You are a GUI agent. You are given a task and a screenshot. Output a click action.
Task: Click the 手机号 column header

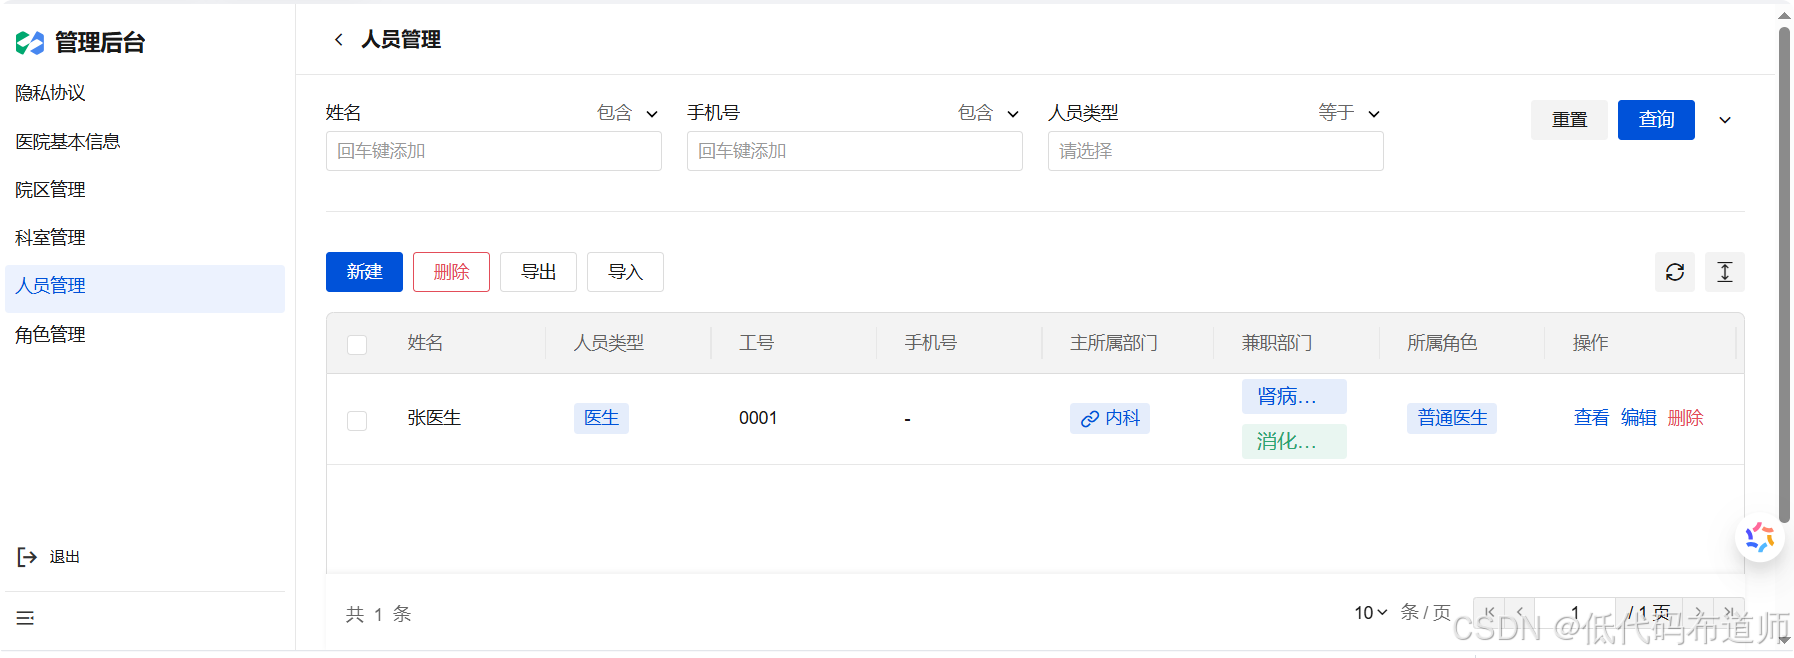[931, 343]
